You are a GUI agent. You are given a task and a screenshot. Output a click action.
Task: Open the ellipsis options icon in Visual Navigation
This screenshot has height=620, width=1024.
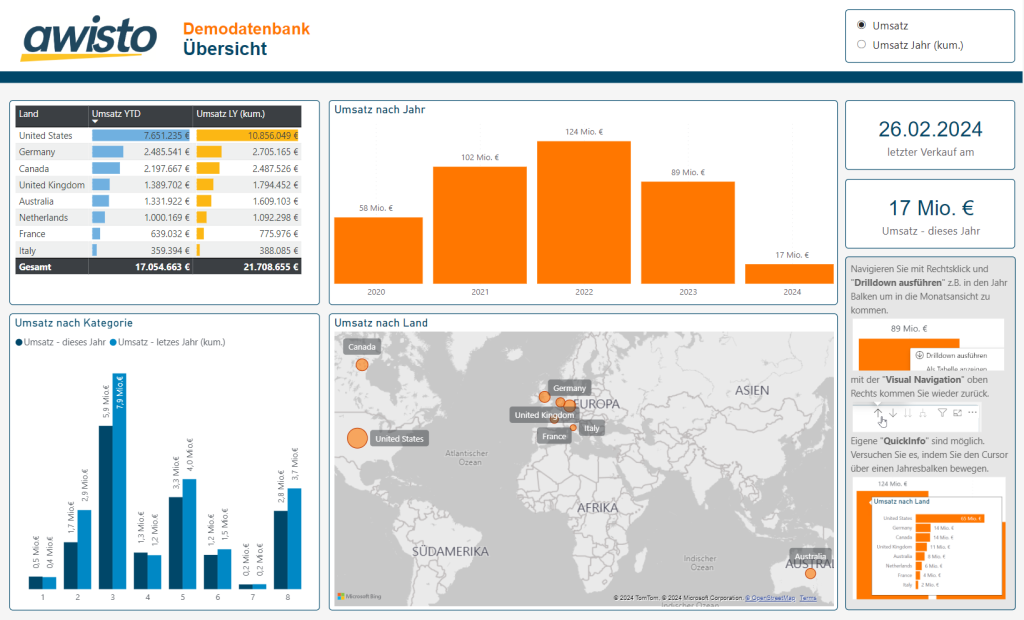tap(972, 412)
